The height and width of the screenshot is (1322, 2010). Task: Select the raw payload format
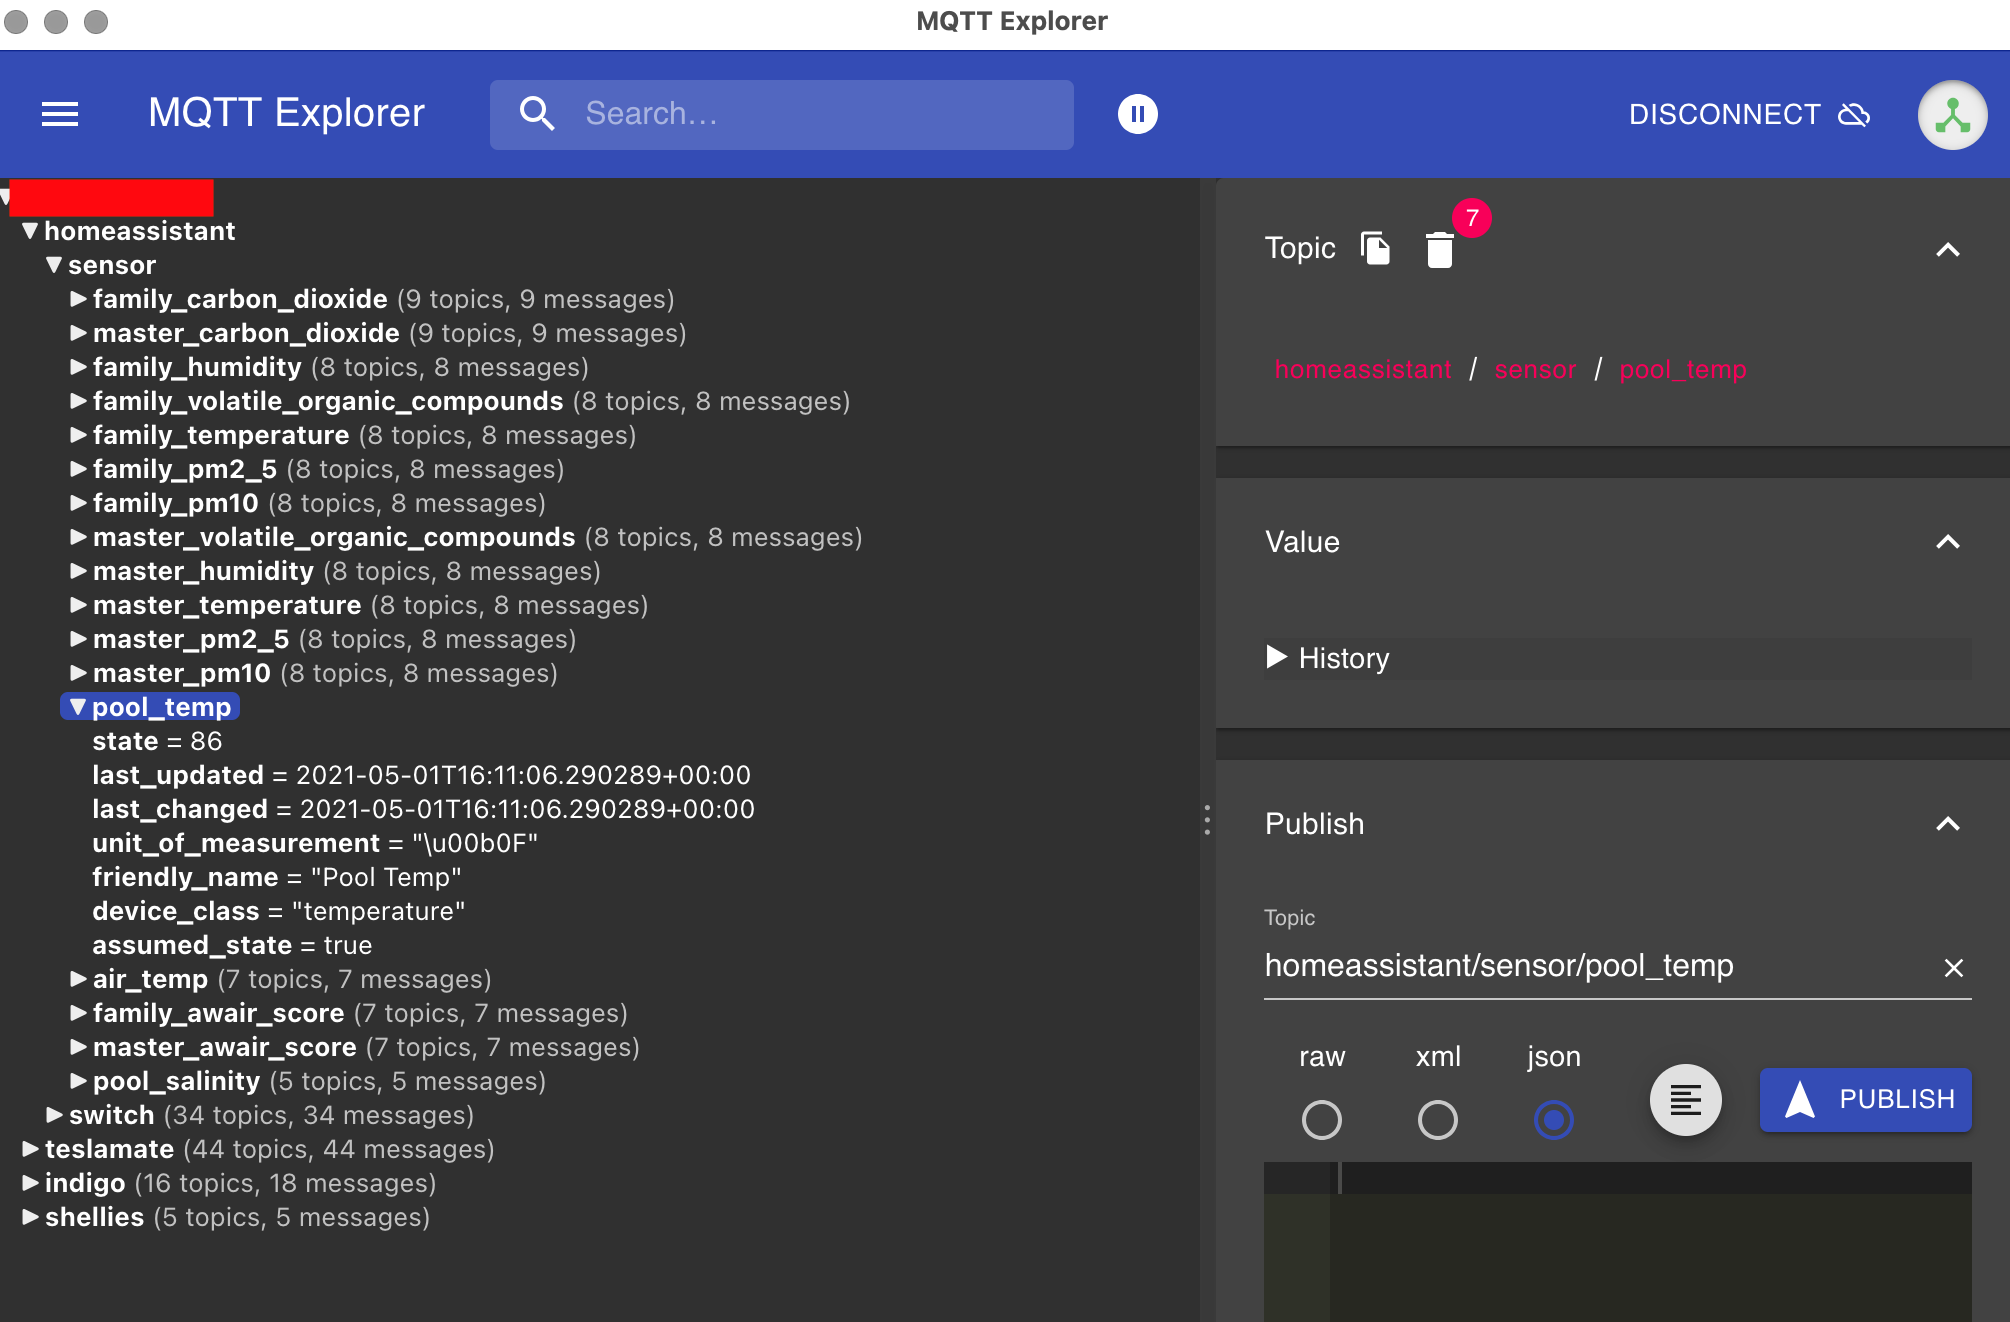[1321, 1120]
